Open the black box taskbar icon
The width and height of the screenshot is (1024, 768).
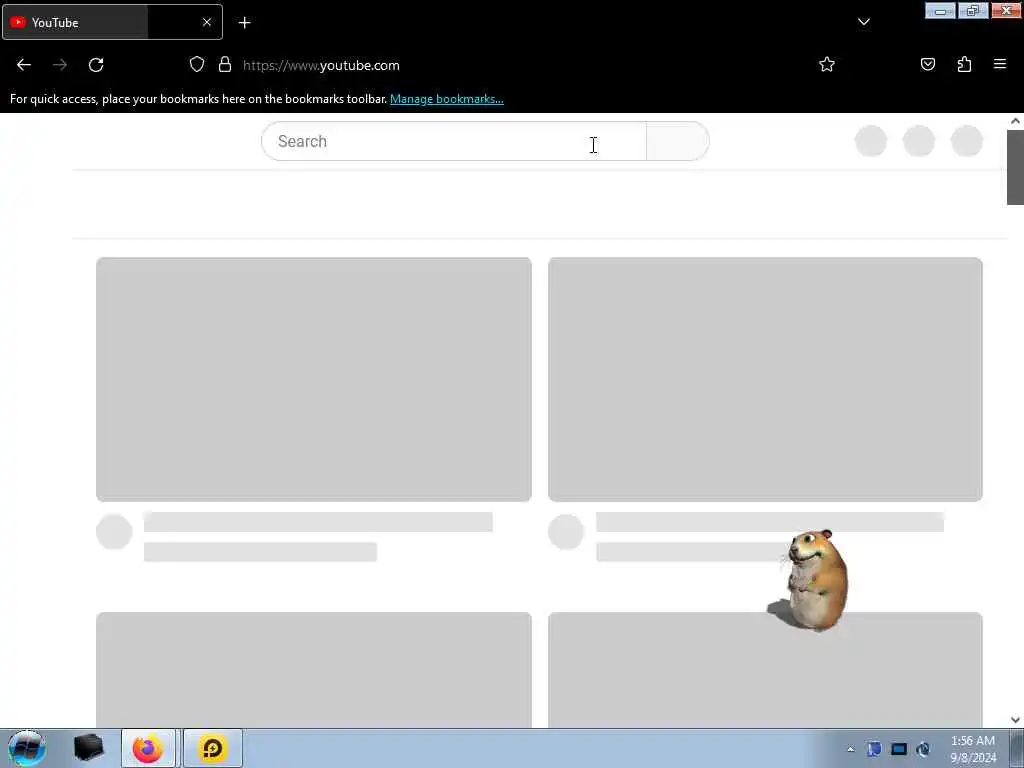pos(89,748)
